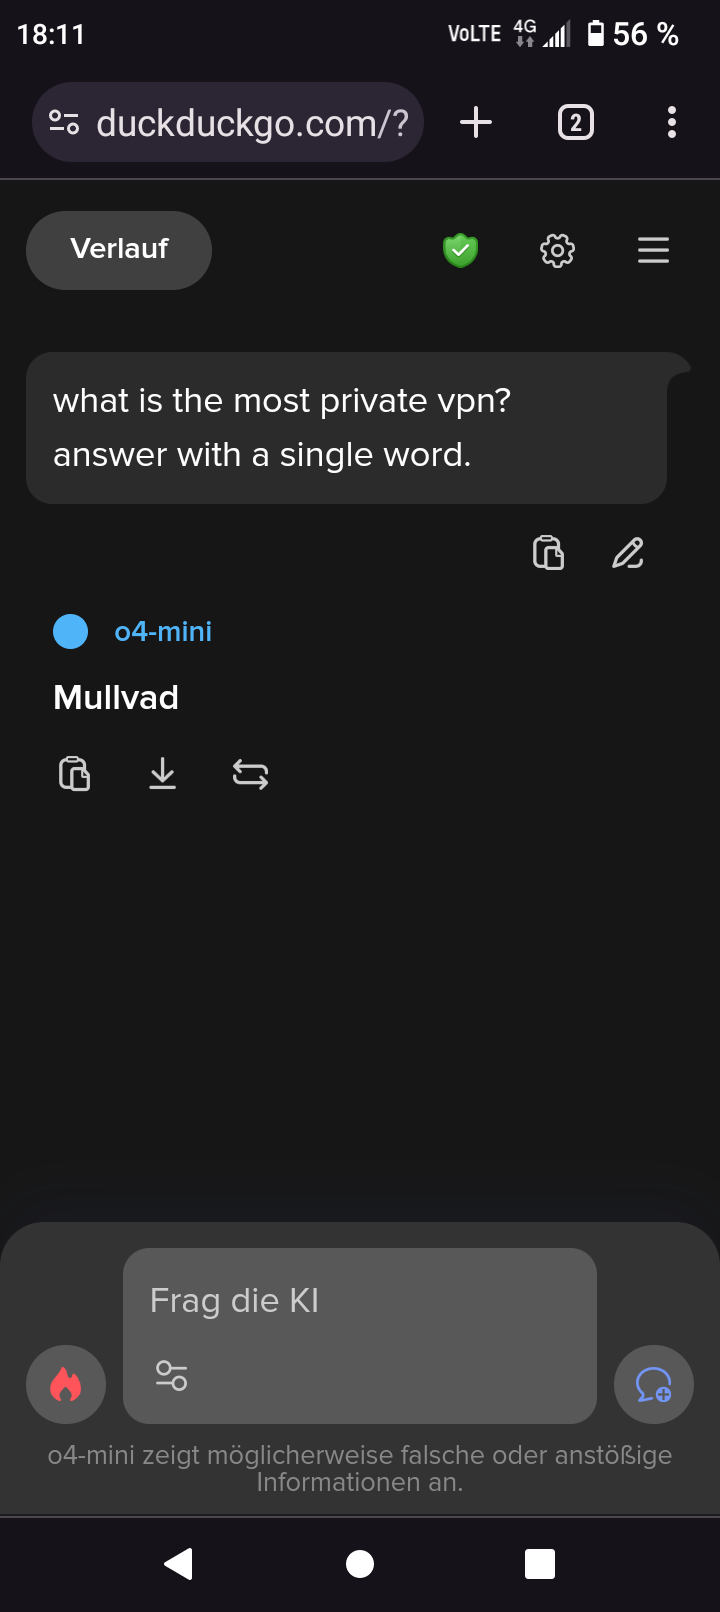Viewport: 720px width, 1612px height.
Task: Open a new browser tab with plus
Action: coord(476,123)
